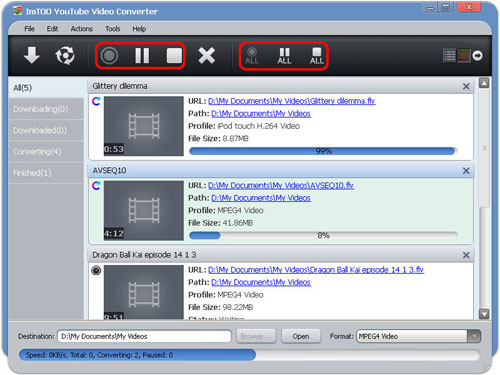The height and width of the screenshot is (375, 500).
Task: Pause the selected task
Action: [142, 56]
